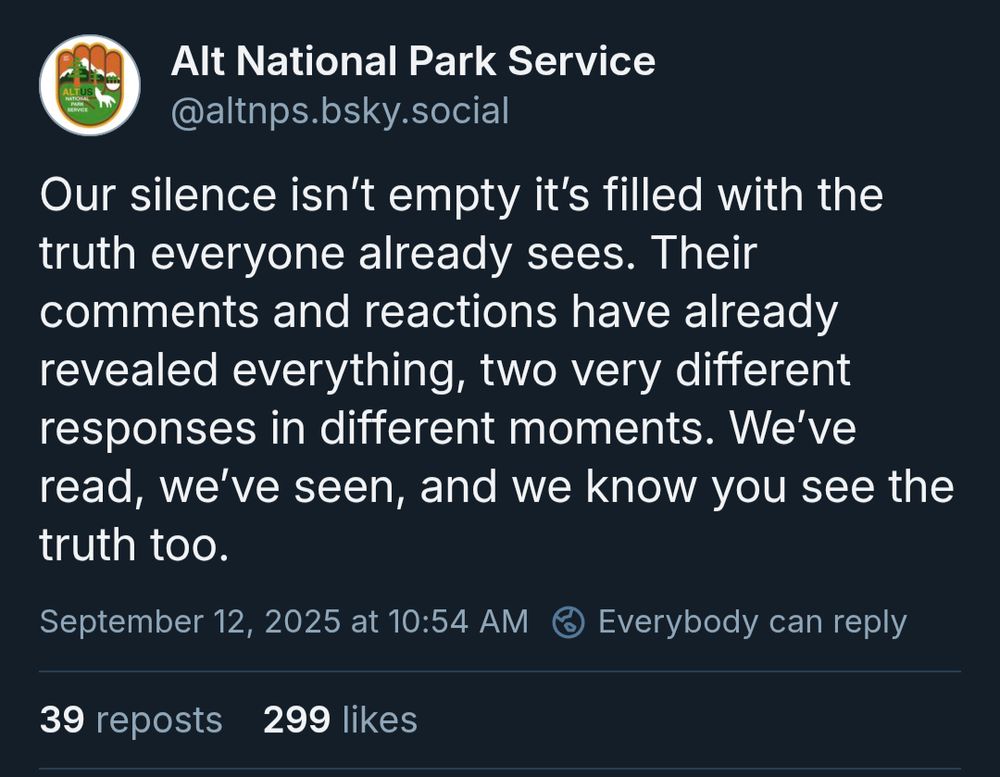Click the @altnps.bsky.social handle
1000x777 pixels.
click(340, 111)
